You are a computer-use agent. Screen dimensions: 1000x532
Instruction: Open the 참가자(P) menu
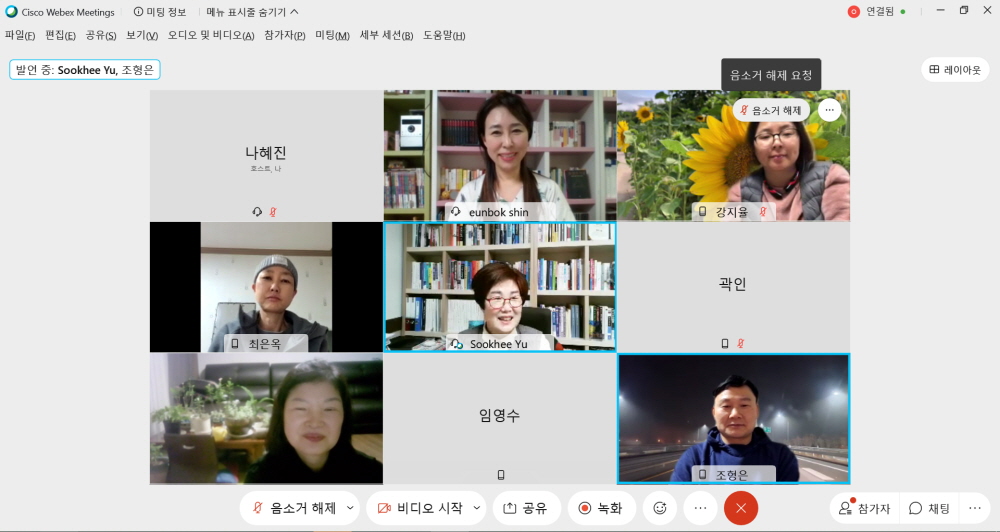[x=284, y=36]
